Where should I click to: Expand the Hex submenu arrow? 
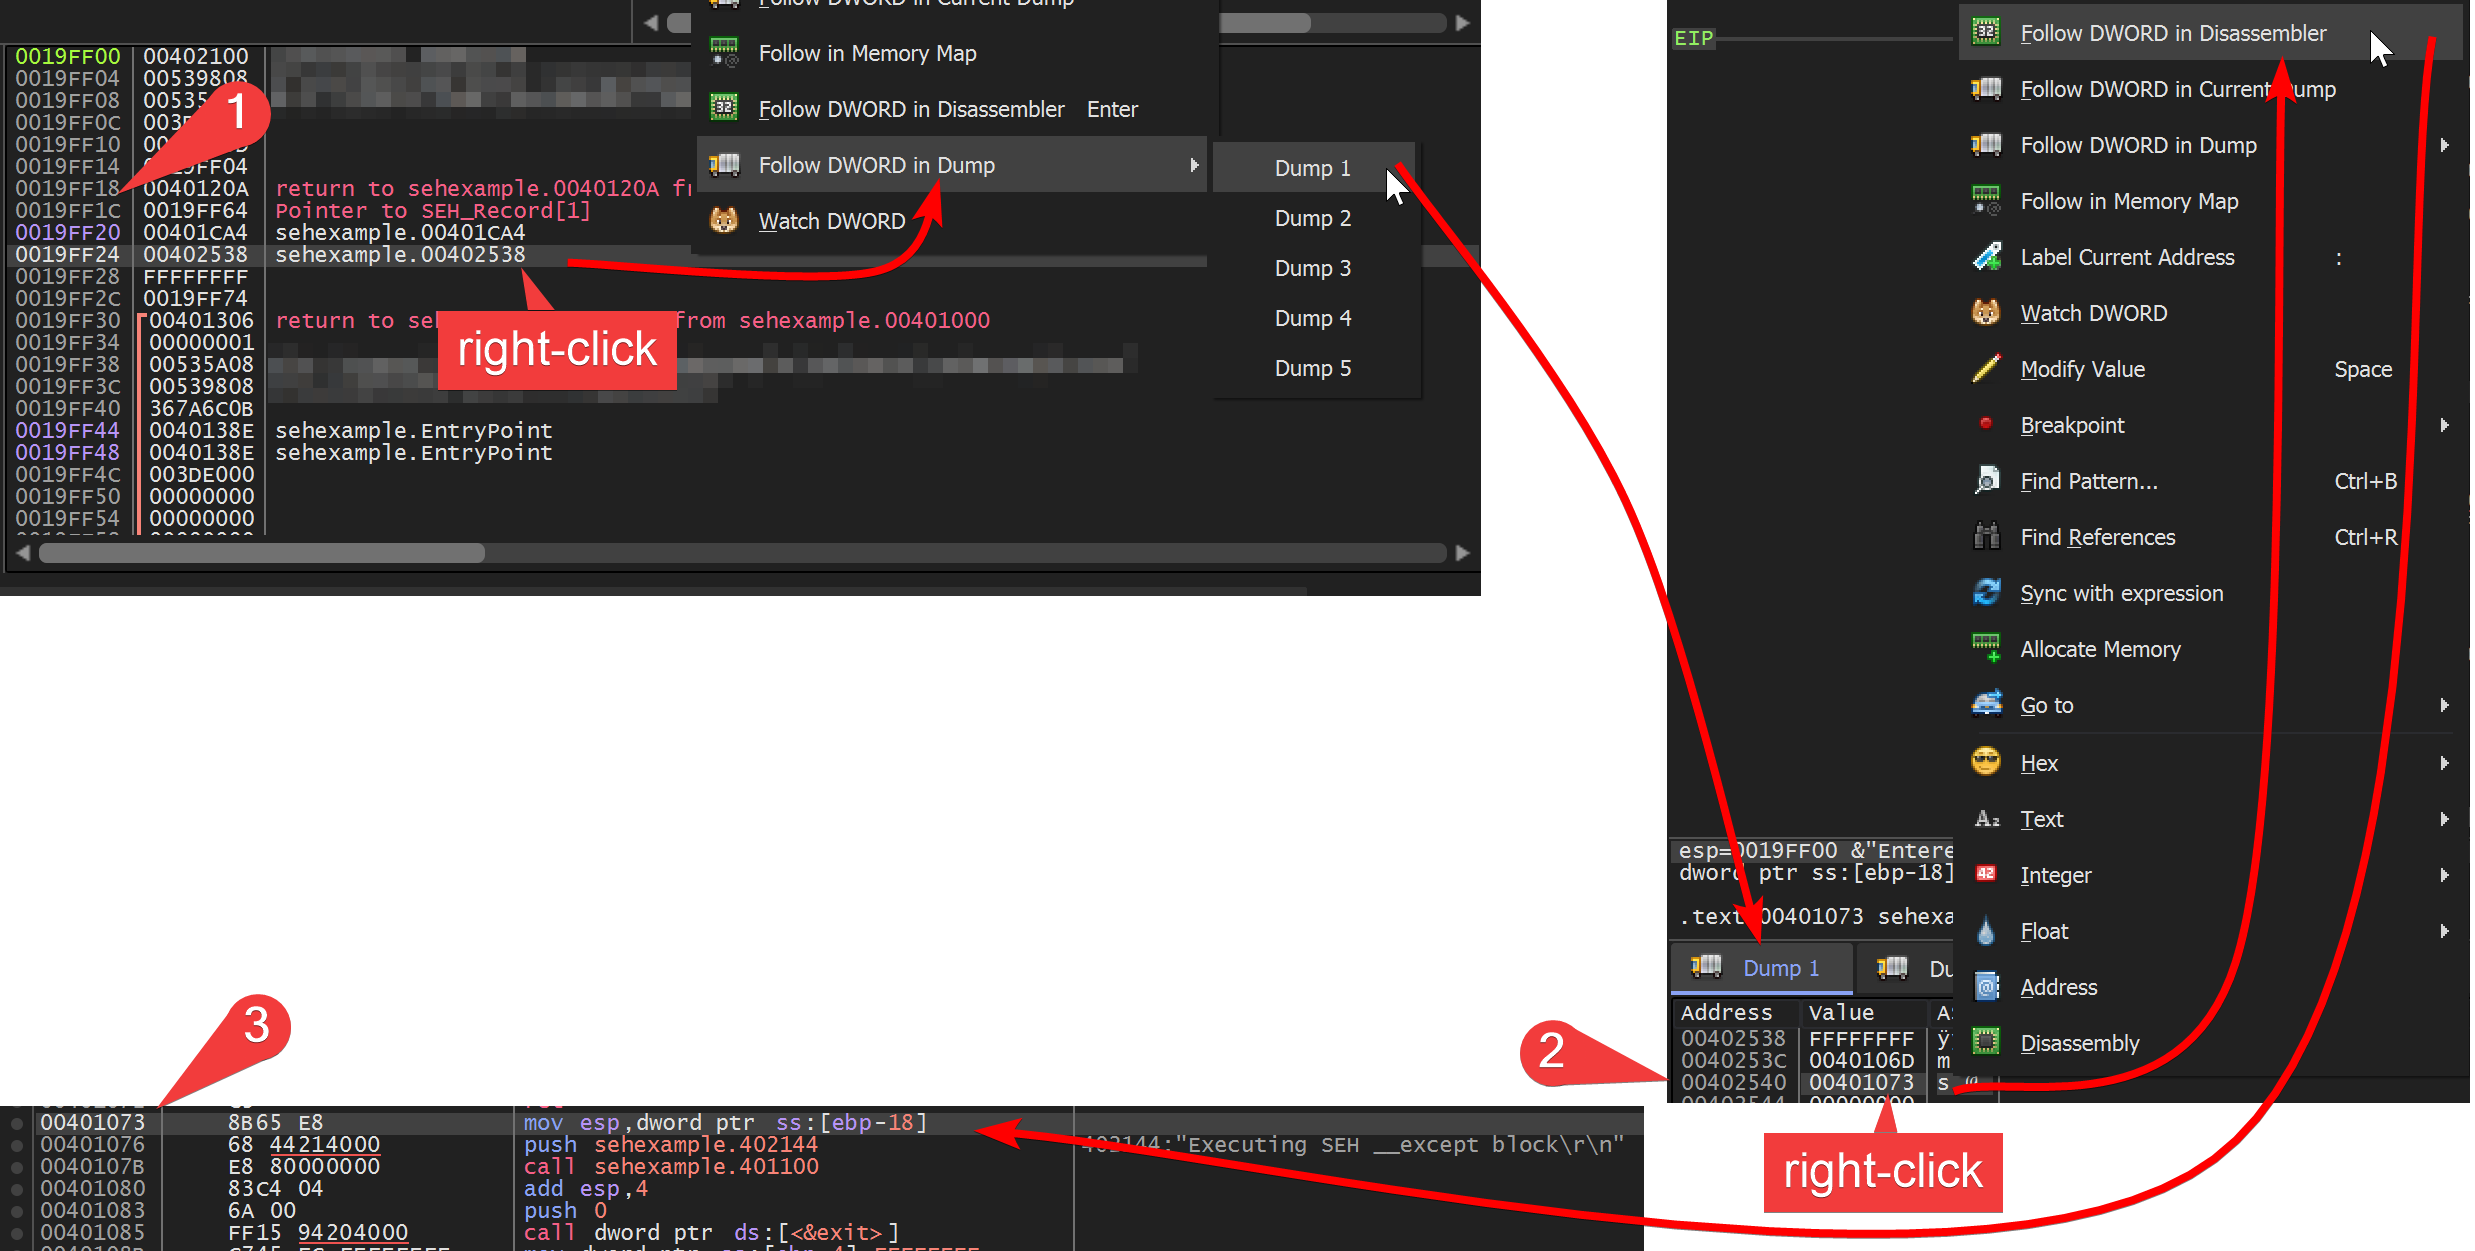(x=2444, y=763)
